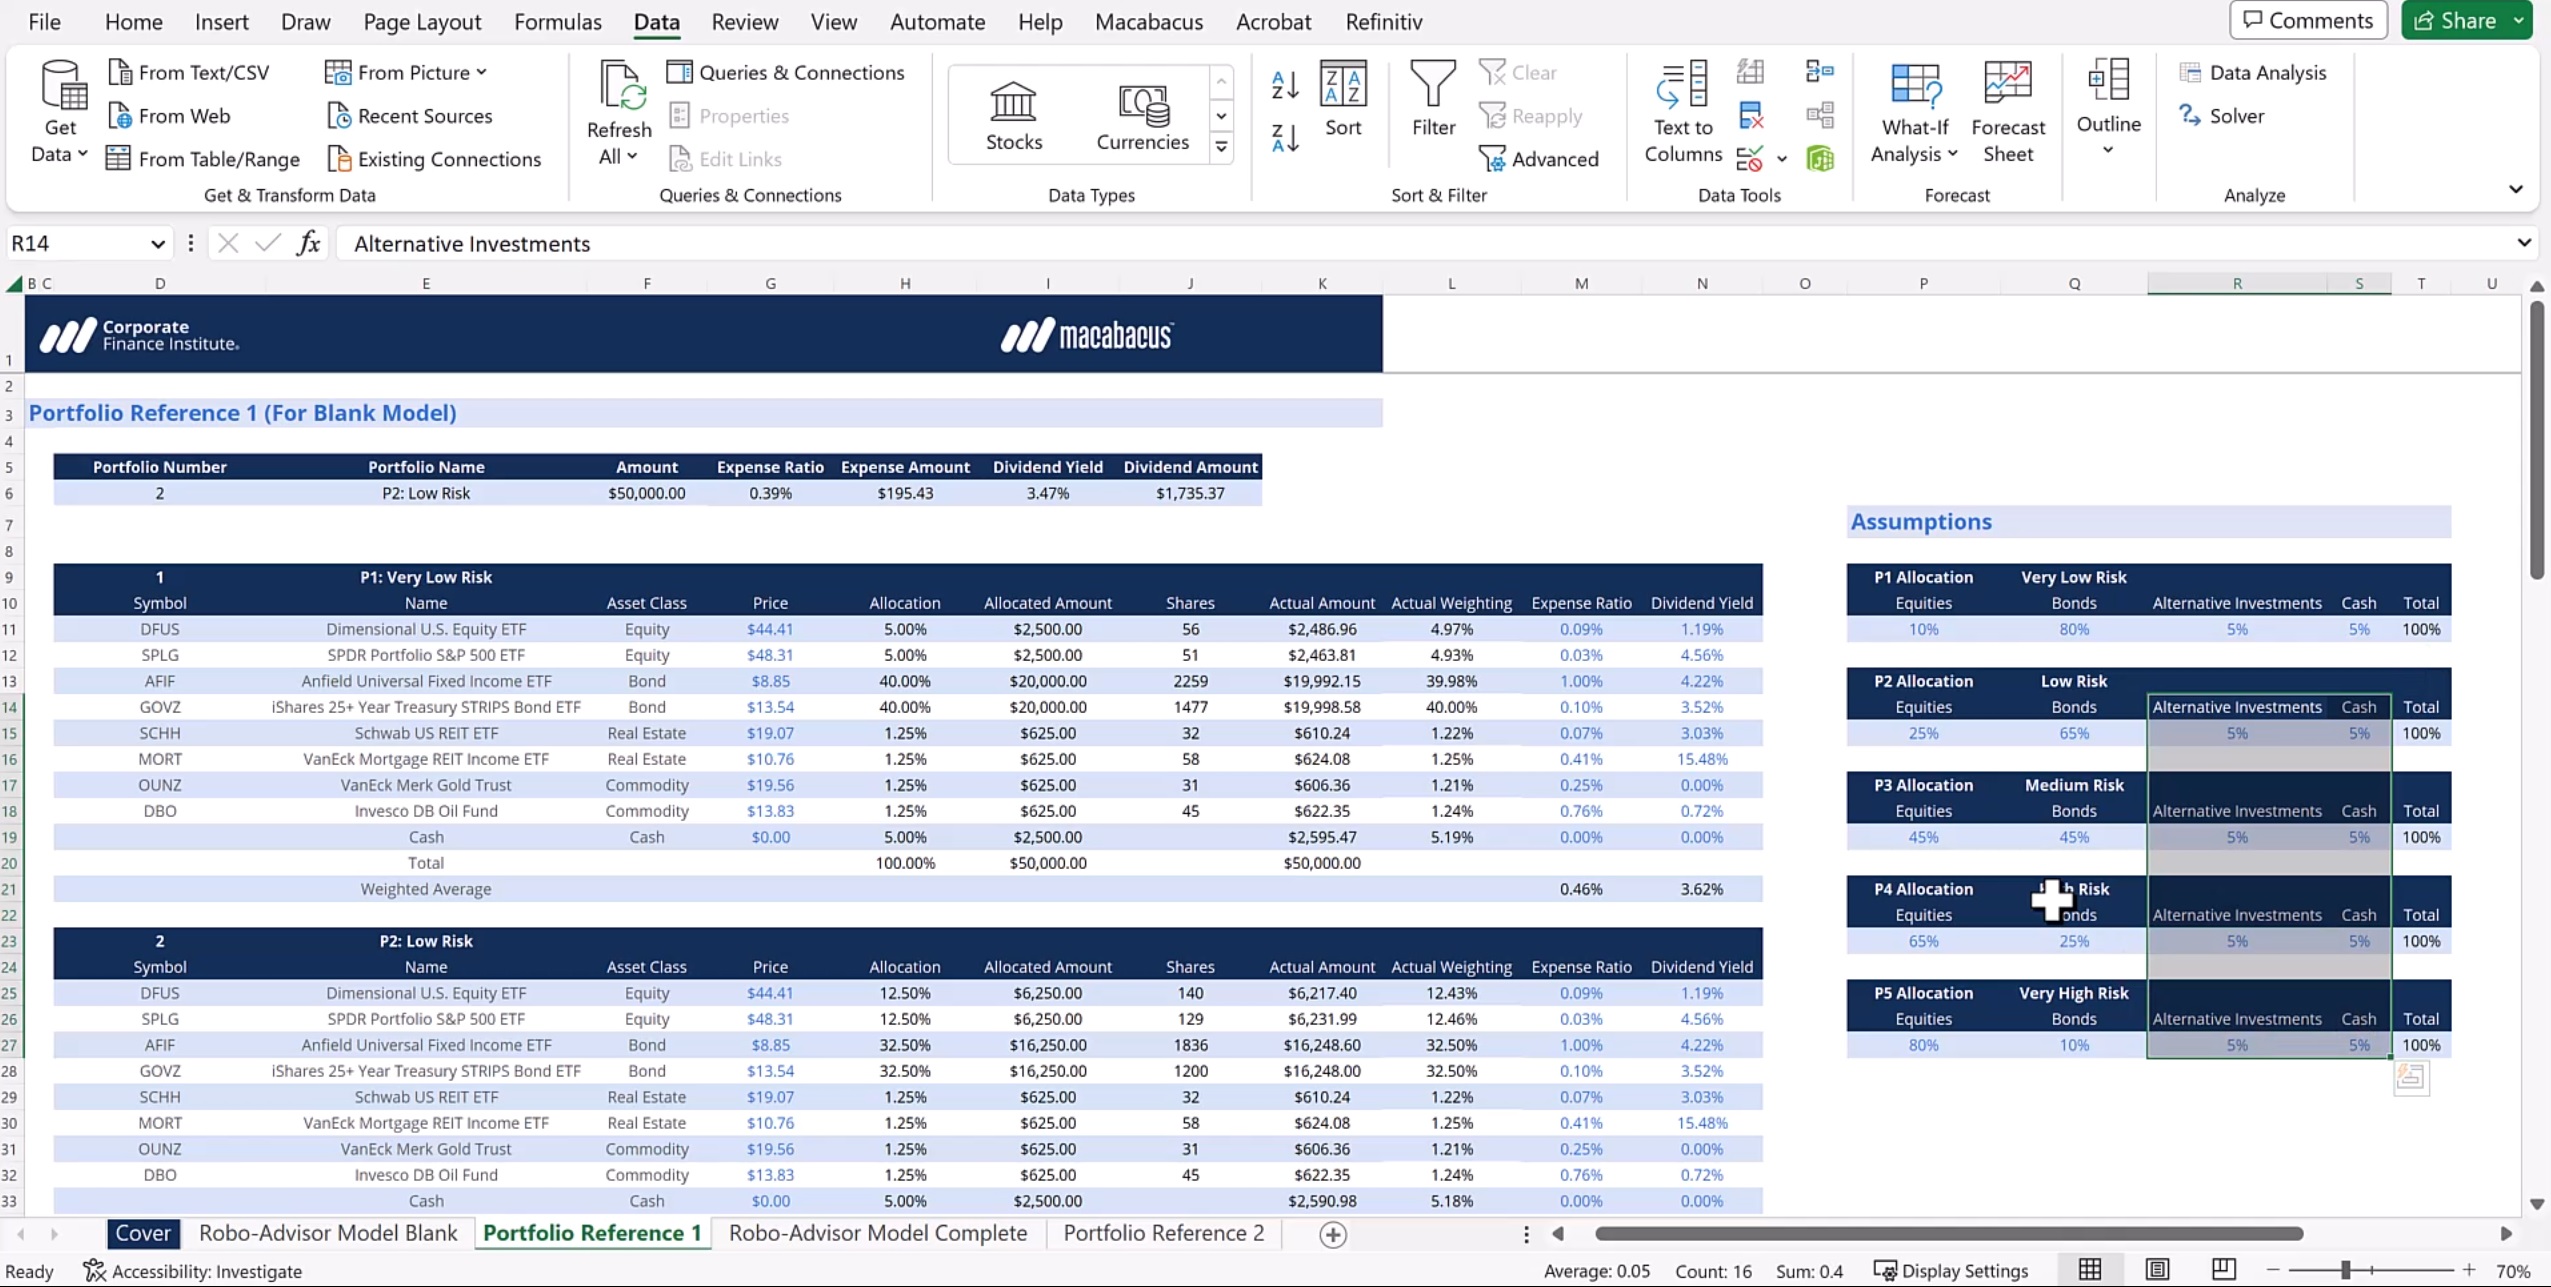Select the Stocks data type
Viewport: 2551px width, 1287px height.
tap(1013, 115)
